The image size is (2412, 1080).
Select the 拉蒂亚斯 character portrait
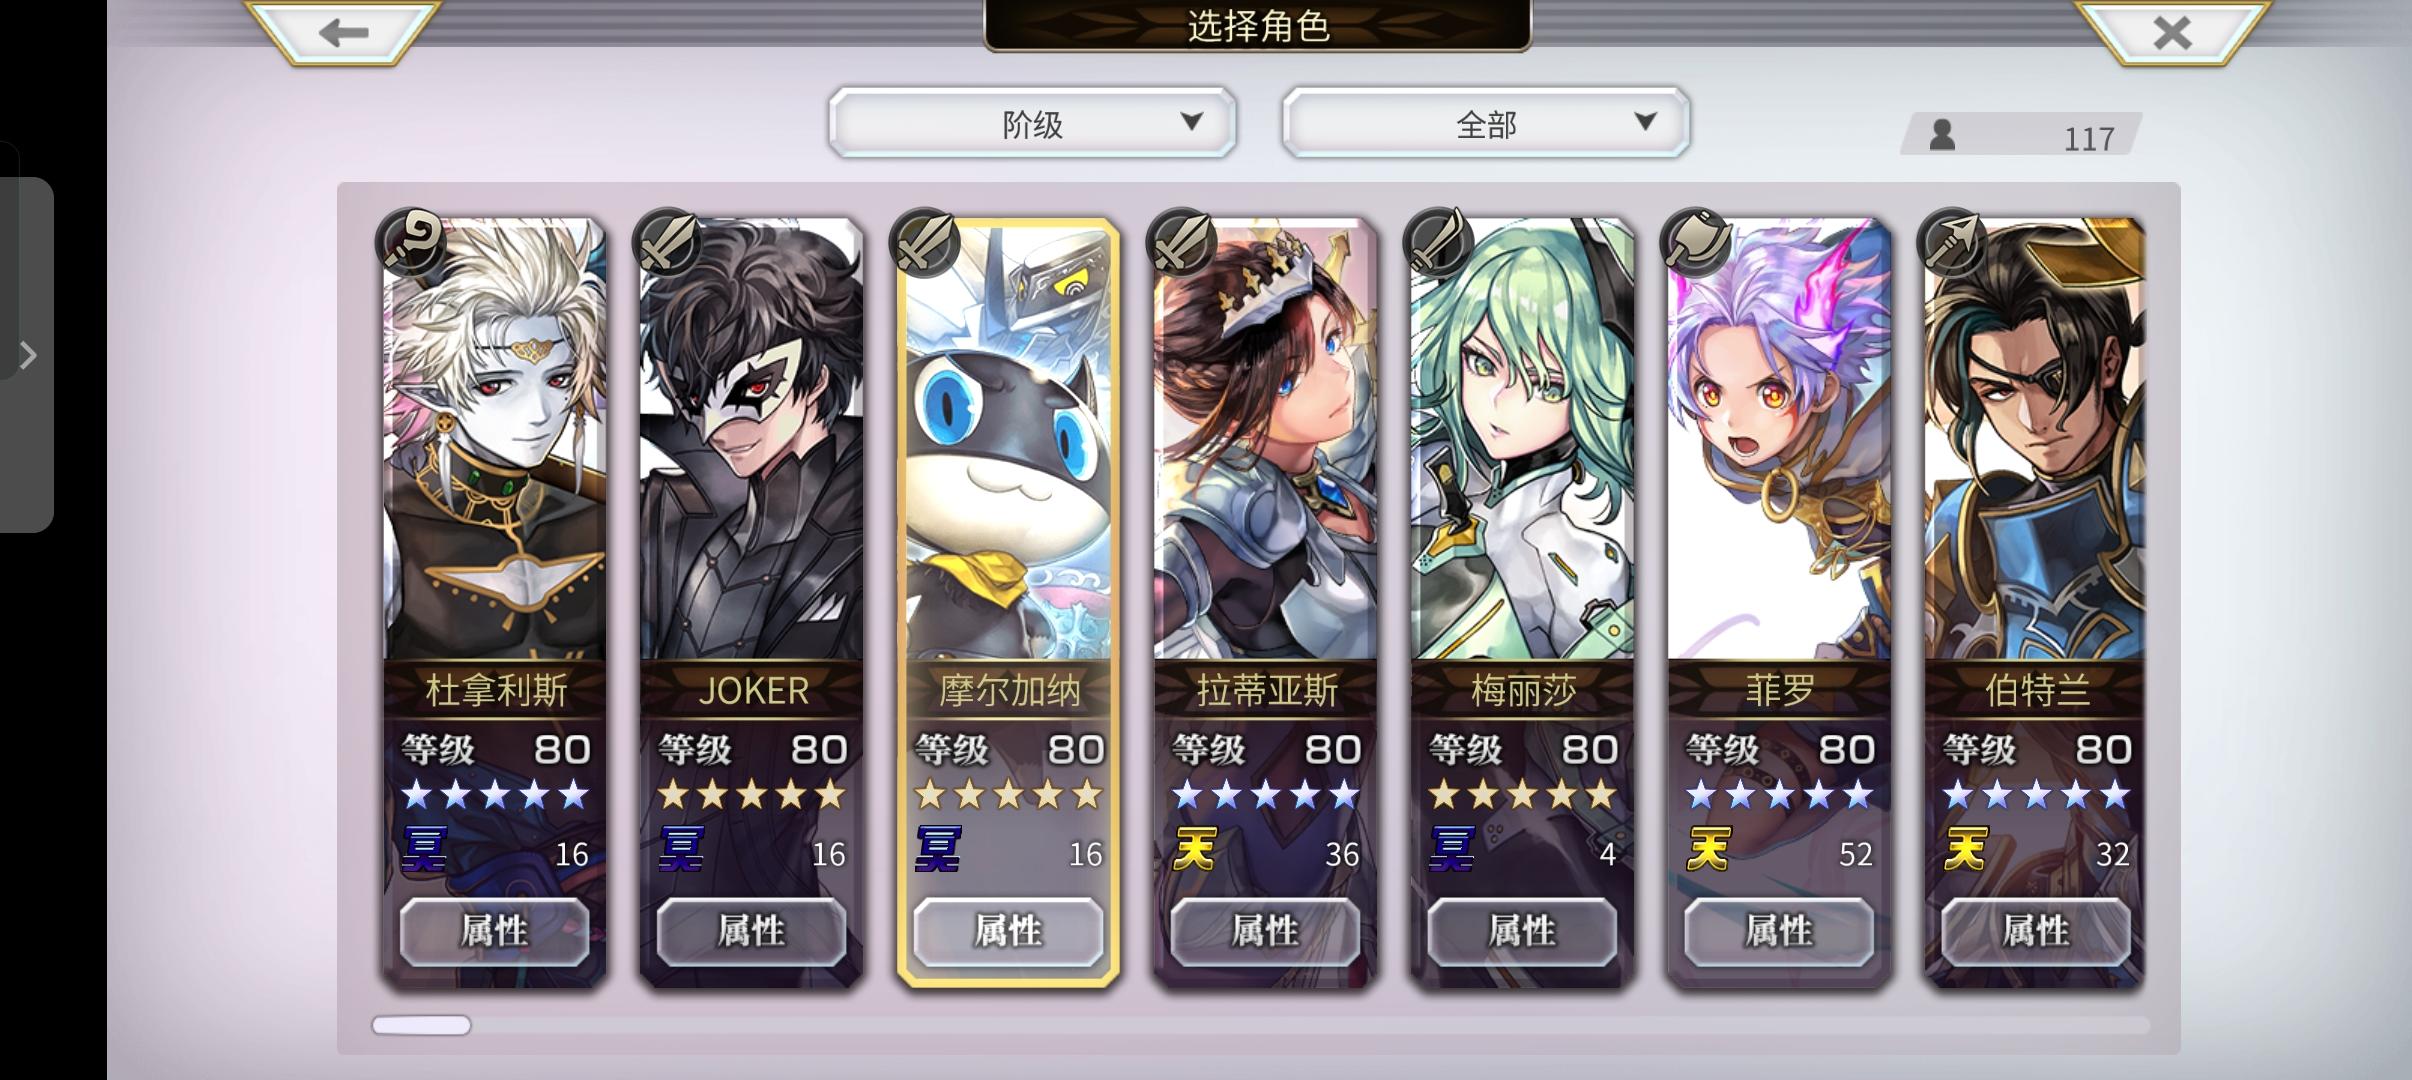point(1265,440)
